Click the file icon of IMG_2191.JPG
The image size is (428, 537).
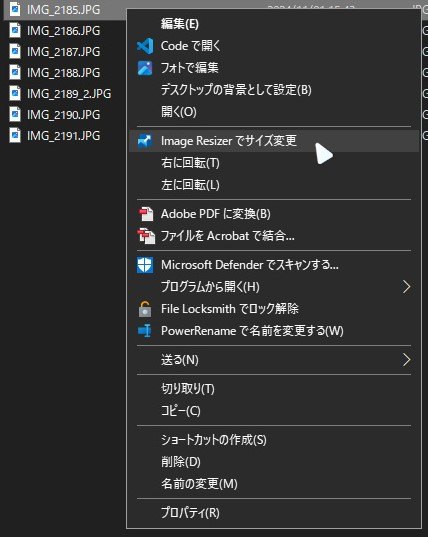coord(15,135)
